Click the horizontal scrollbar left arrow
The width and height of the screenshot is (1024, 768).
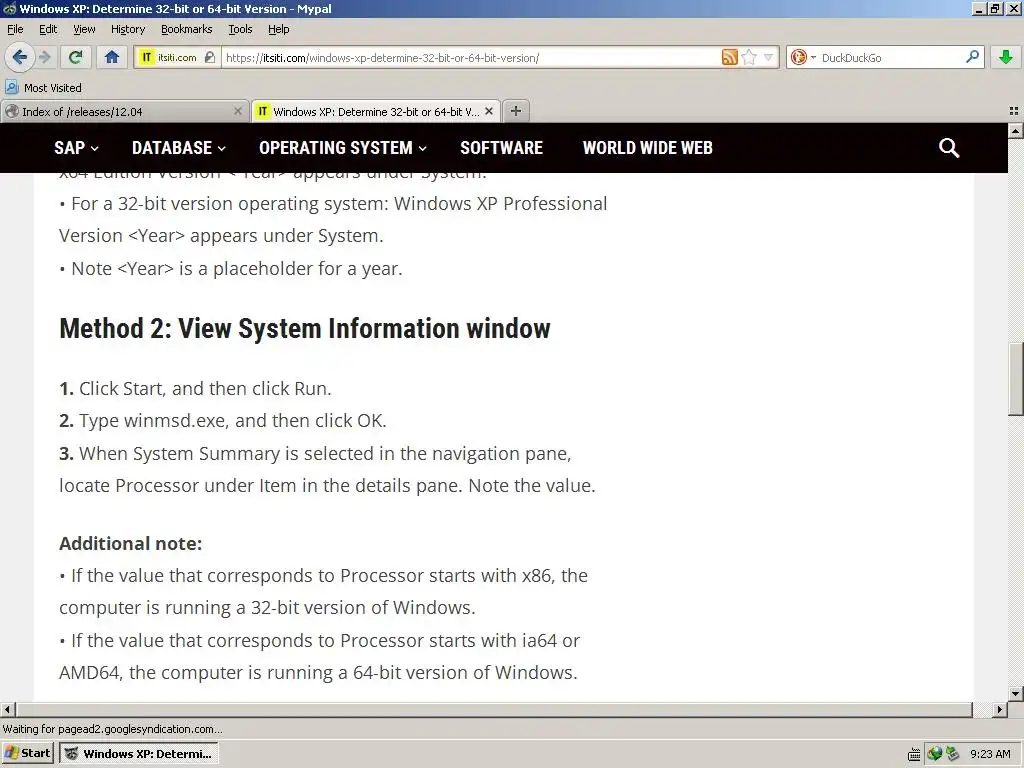pos(7,709)
